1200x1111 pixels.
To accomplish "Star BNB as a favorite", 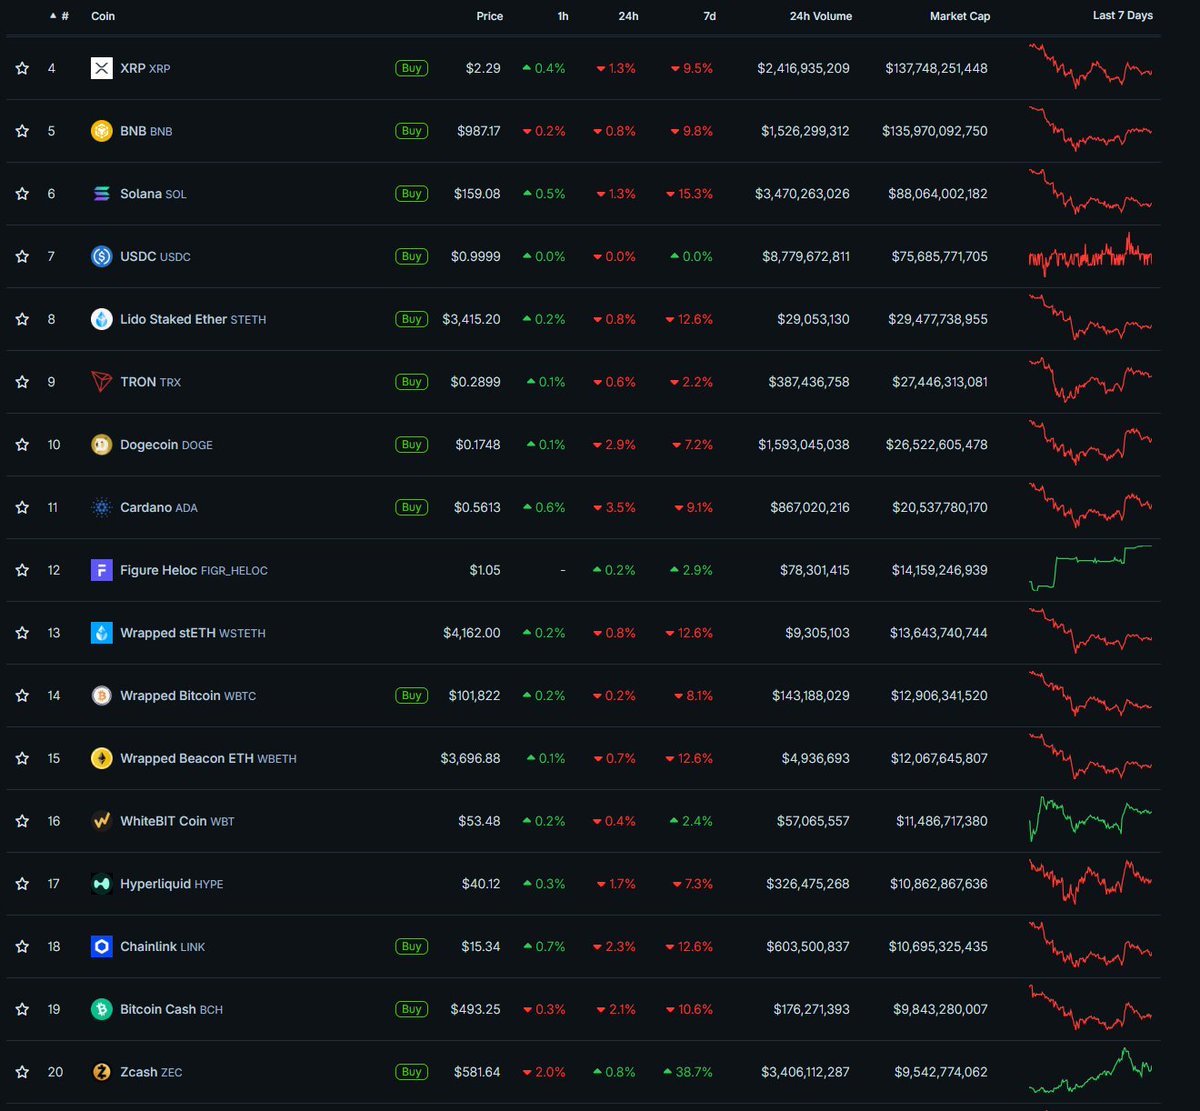I will tap(22, 131).
